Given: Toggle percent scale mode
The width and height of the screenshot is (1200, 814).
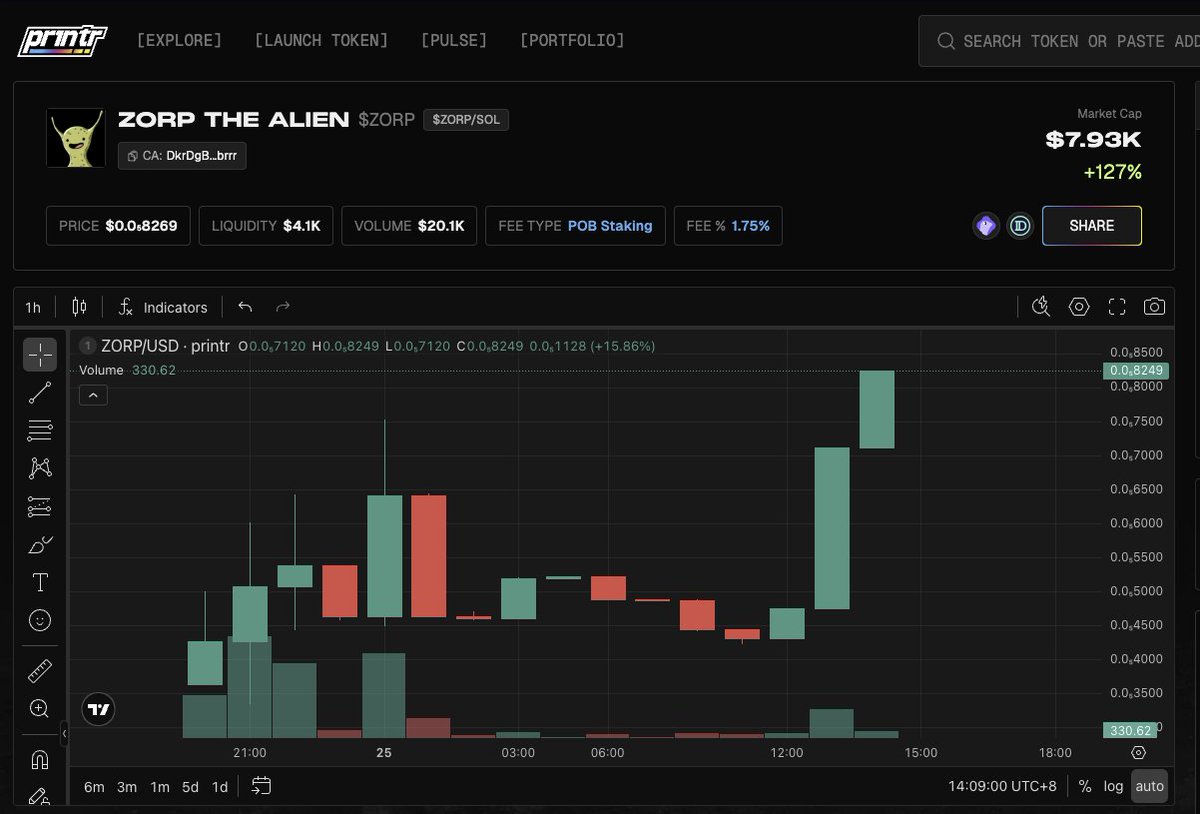Looking at the screenshot, I should coord(1085,787).
